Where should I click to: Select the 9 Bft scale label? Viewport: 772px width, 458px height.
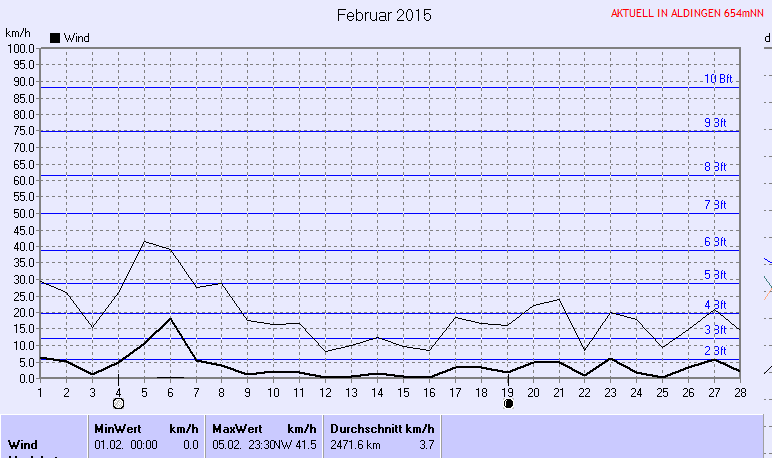715,123
